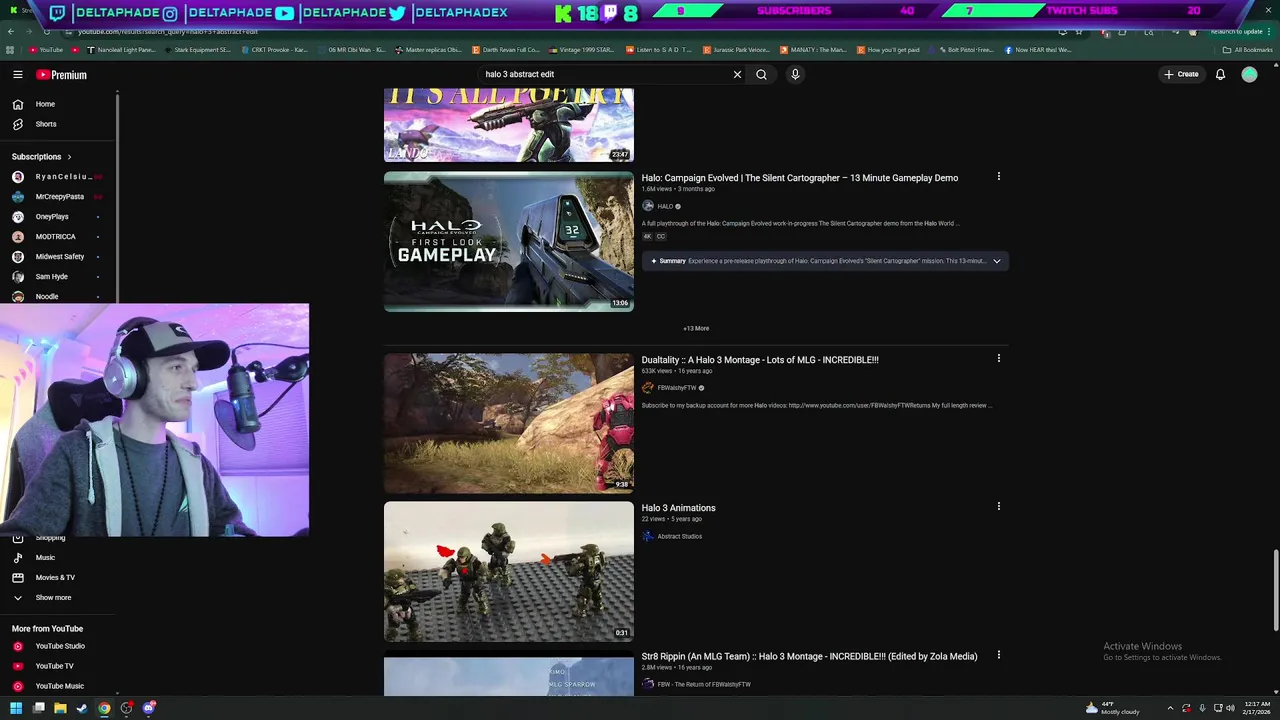Open the taskbar clock and date
Screen dimensions: 1280x720
point(1256,708)
